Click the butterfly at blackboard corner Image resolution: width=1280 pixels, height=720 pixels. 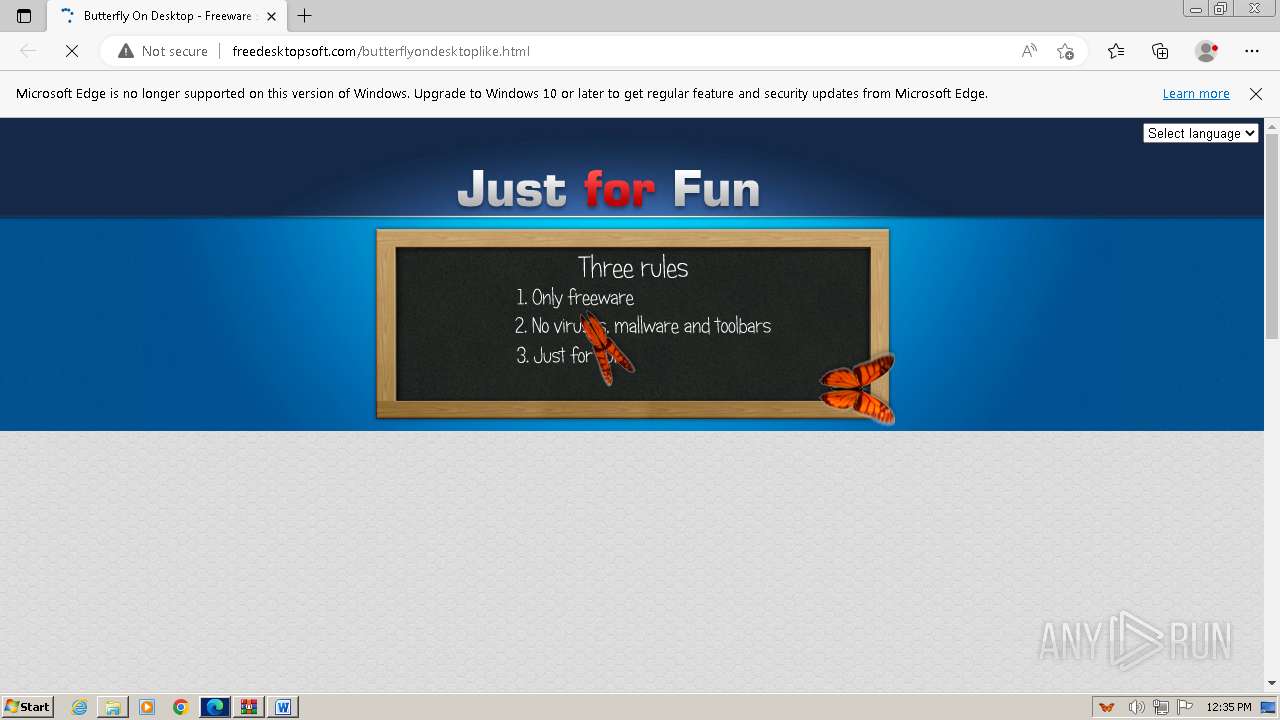(x=858, y=390)
